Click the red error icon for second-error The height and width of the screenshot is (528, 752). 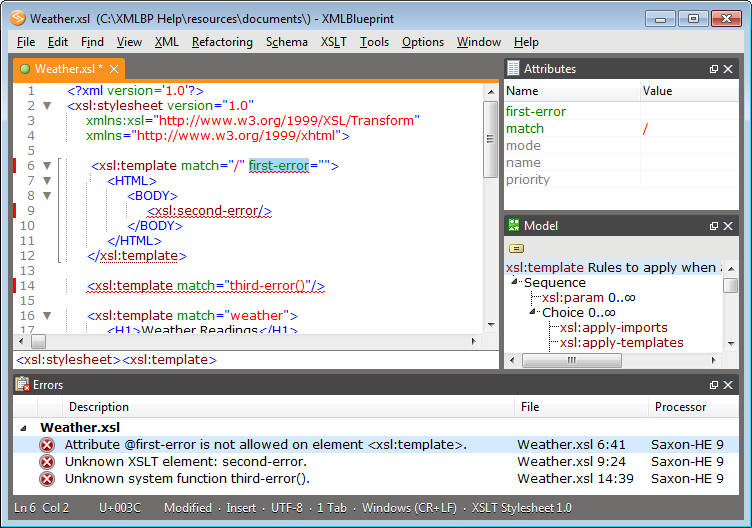click(x=47, y=462)
